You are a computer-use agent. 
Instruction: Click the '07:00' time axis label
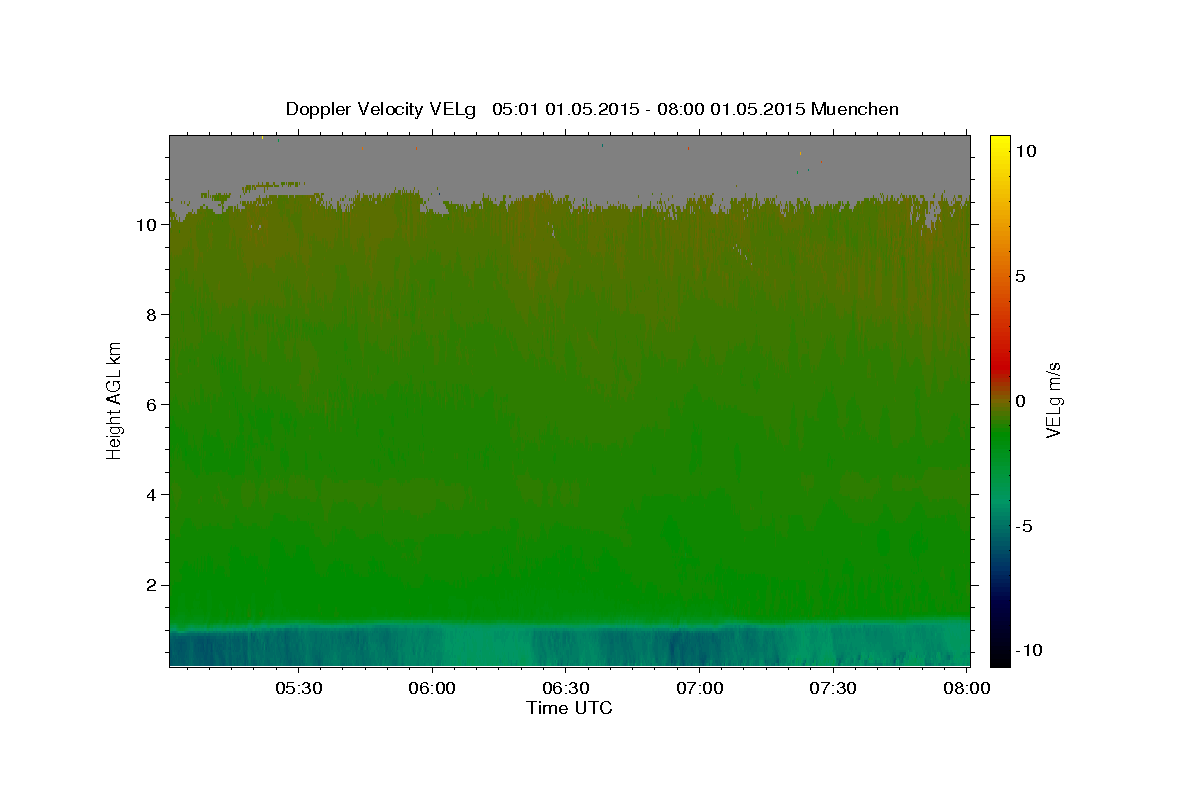[x=700, y=688]
